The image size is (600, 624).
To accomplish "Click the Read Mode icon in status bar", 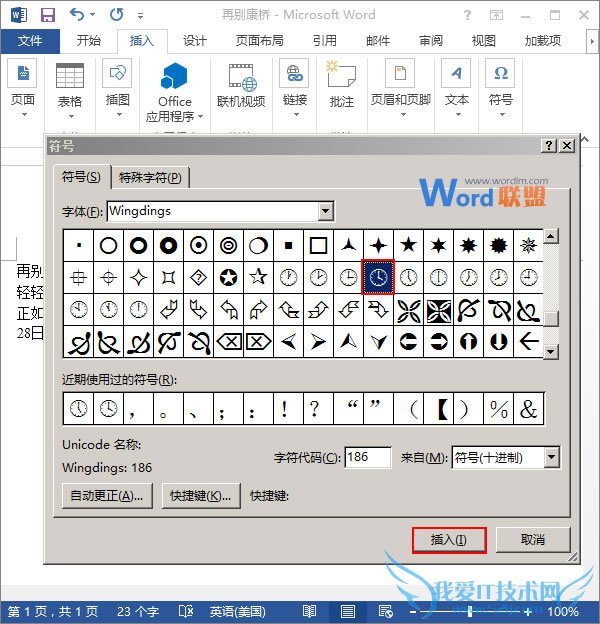I will click(x=309, y=611).
